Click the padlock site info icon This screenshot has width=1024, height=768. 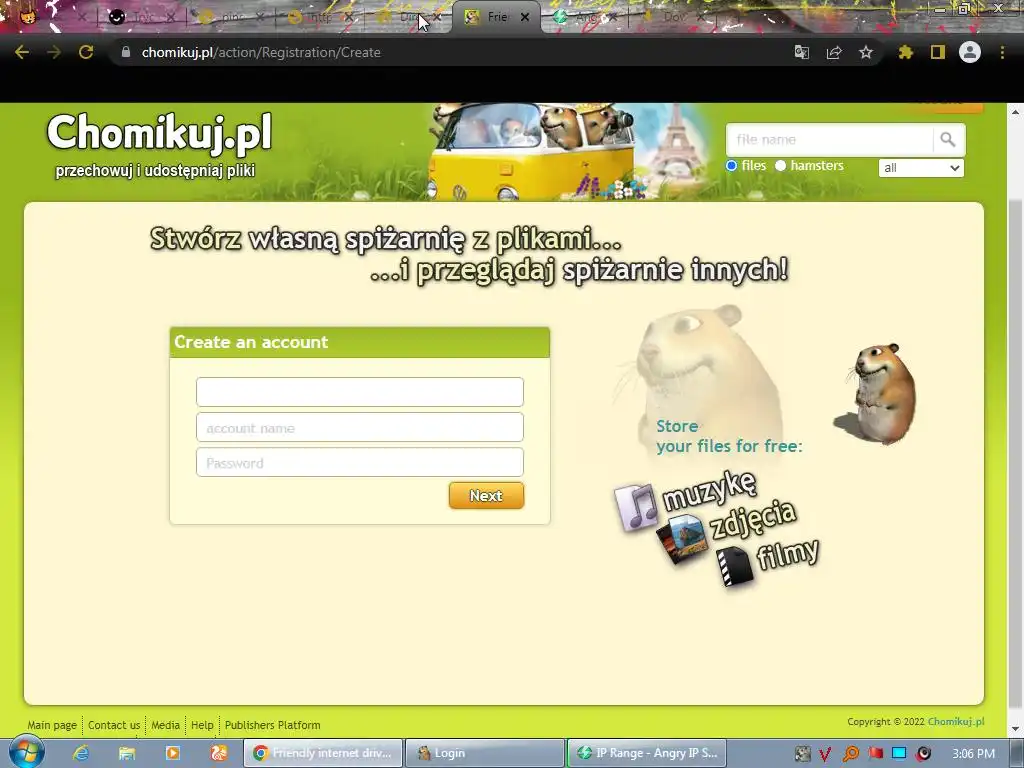coord(126,52)
